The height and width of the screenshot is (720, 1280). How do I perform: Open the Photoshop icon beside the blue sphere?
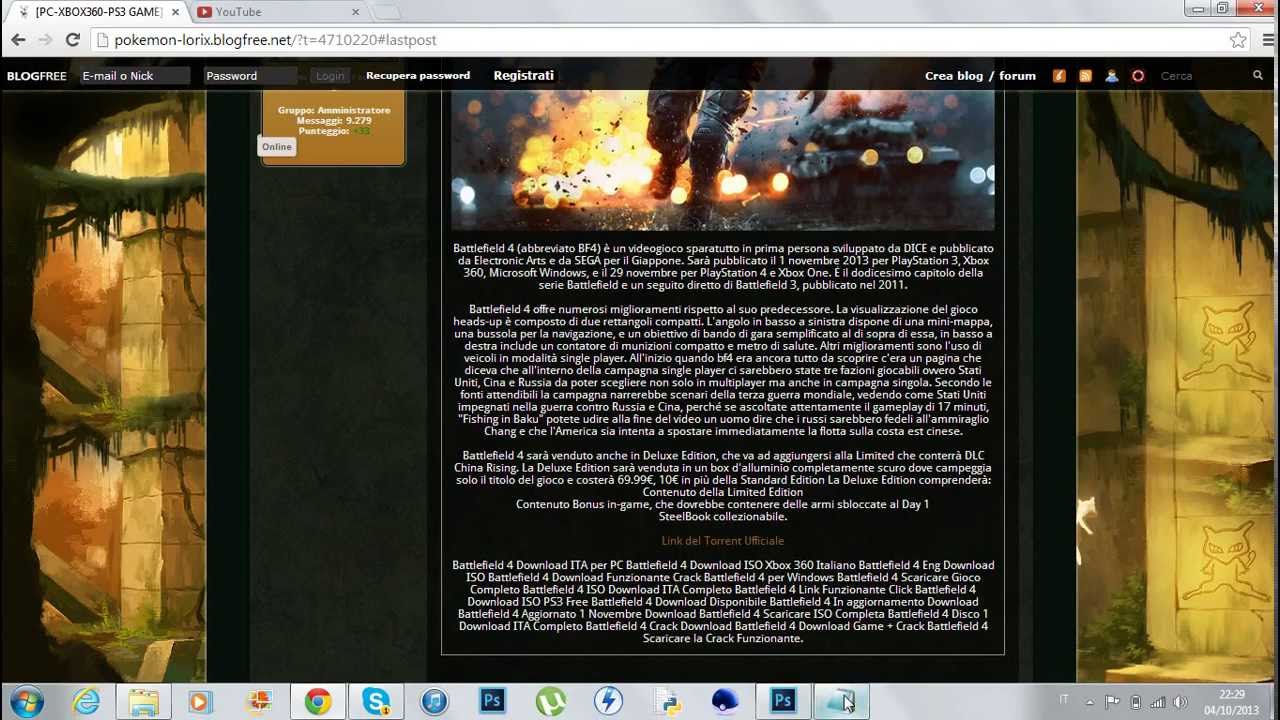783,701
